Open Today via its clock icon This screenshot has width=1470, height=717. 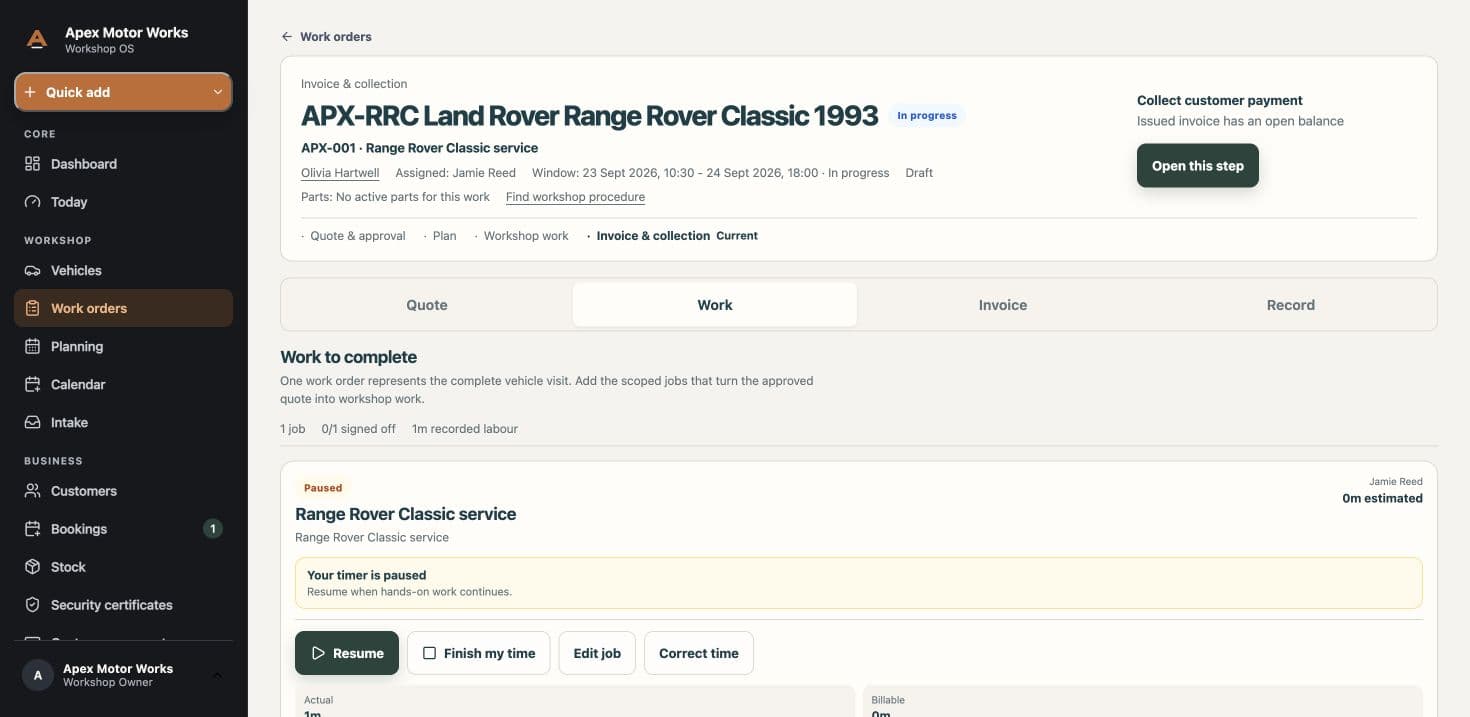click(x=33, y=202)
